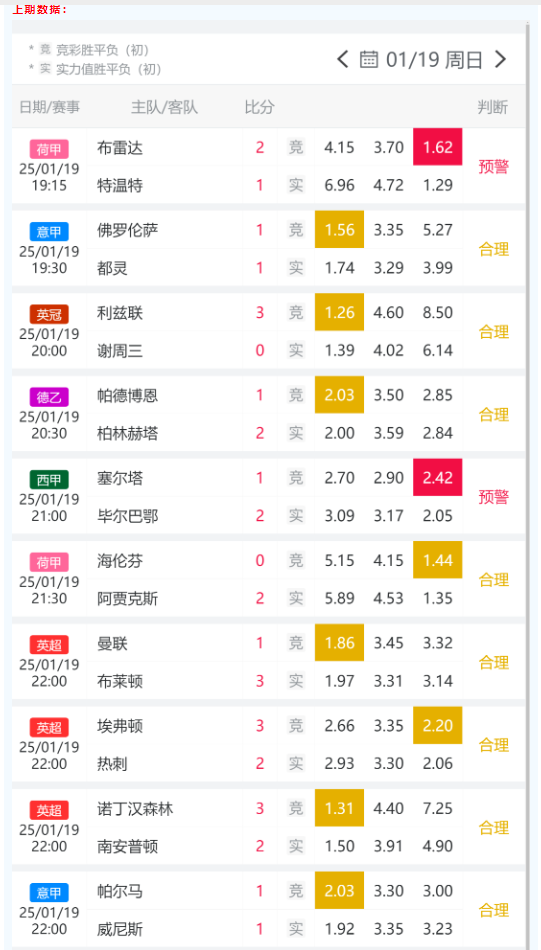Open the calendar icon date picker
This screenshot has width=541, height=950.
click(369, 59)
